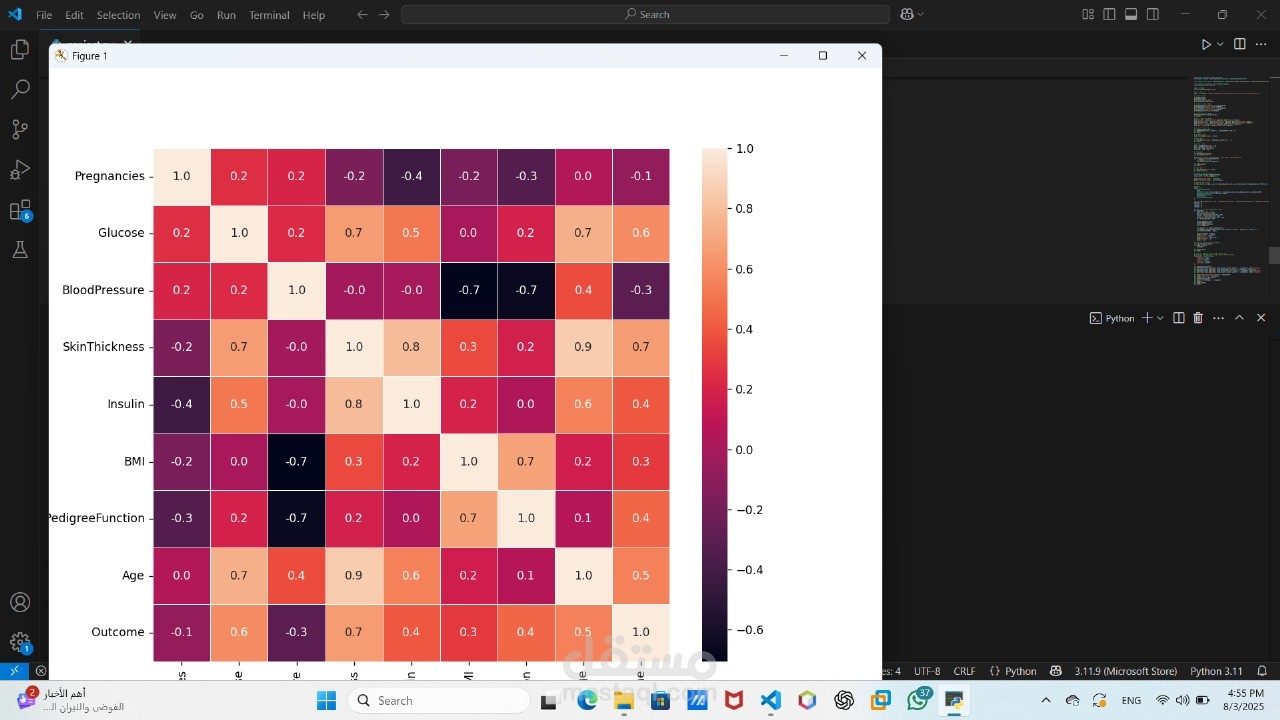Open the terminal launch profile dropdown

[x=1160, y=318]
